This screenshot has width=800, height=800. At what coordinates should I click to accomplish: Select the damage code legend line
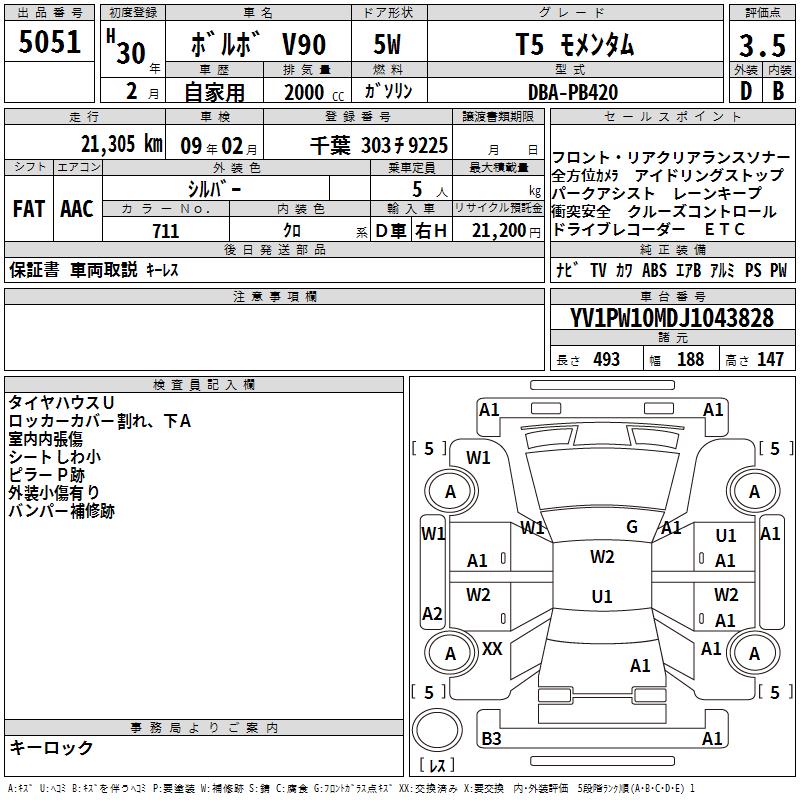click(x=352, y=789)
